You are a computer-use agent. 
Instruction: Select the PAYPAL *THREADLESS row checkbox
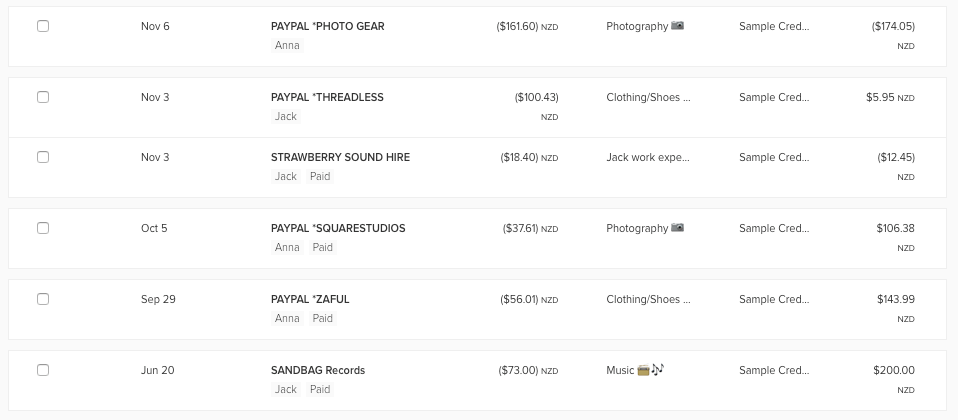43,97
